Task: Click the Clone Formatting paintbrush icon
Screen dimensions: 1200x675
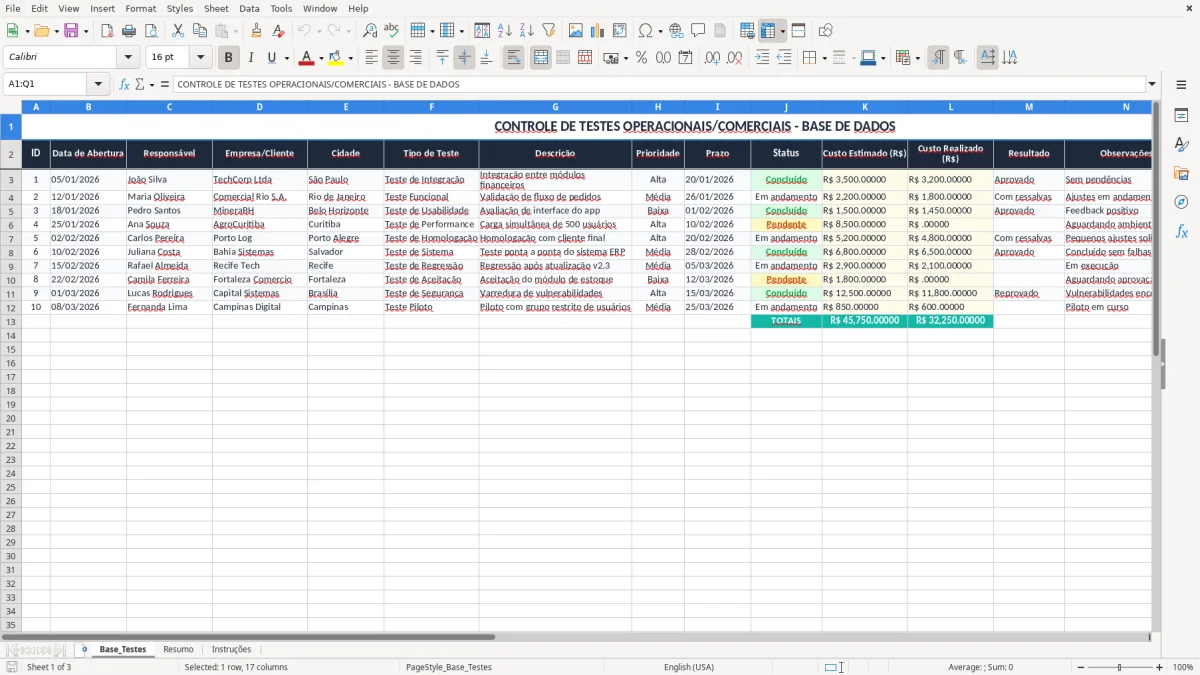Action: click(x=257, y=31)
